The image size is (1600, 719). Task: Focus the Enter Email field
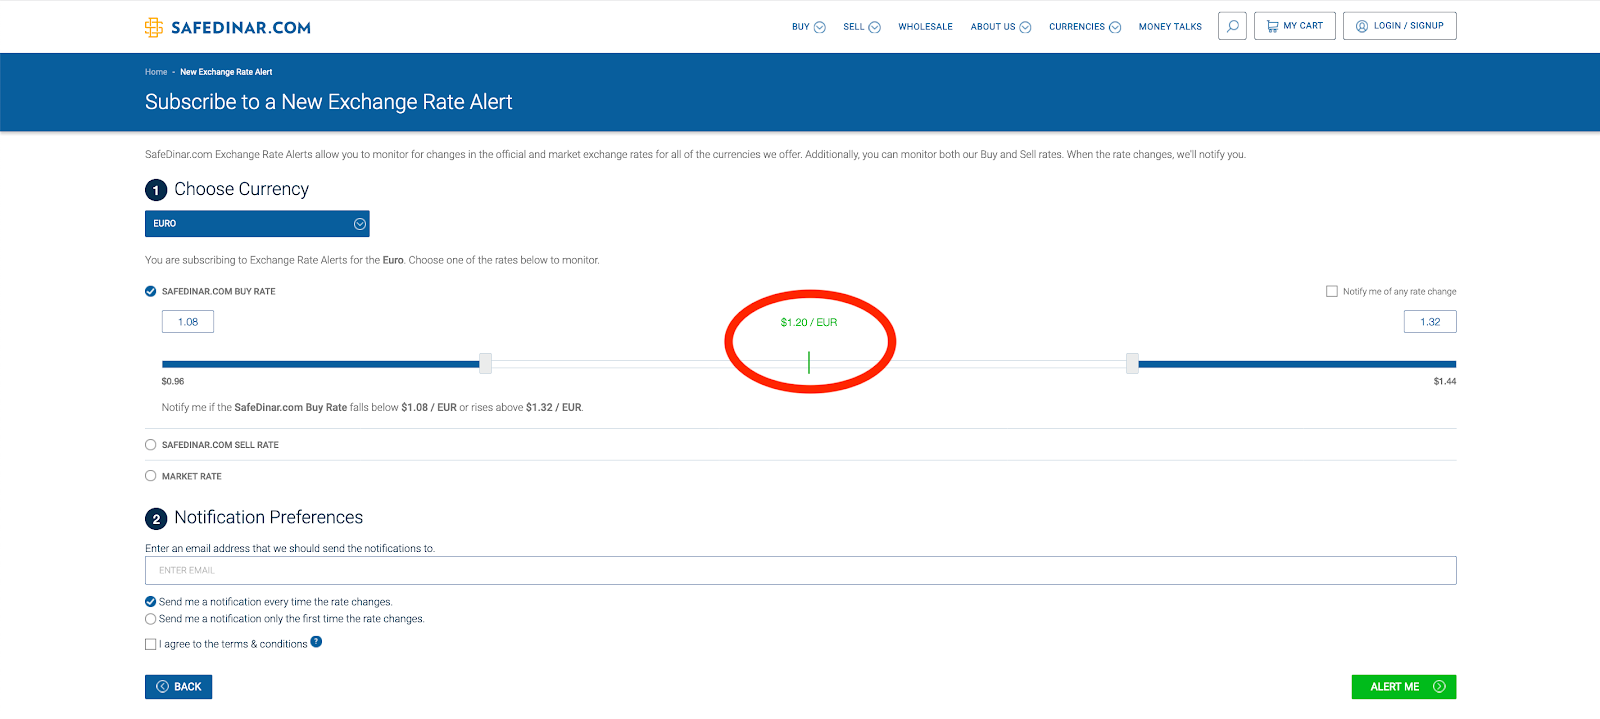point(800,570)
